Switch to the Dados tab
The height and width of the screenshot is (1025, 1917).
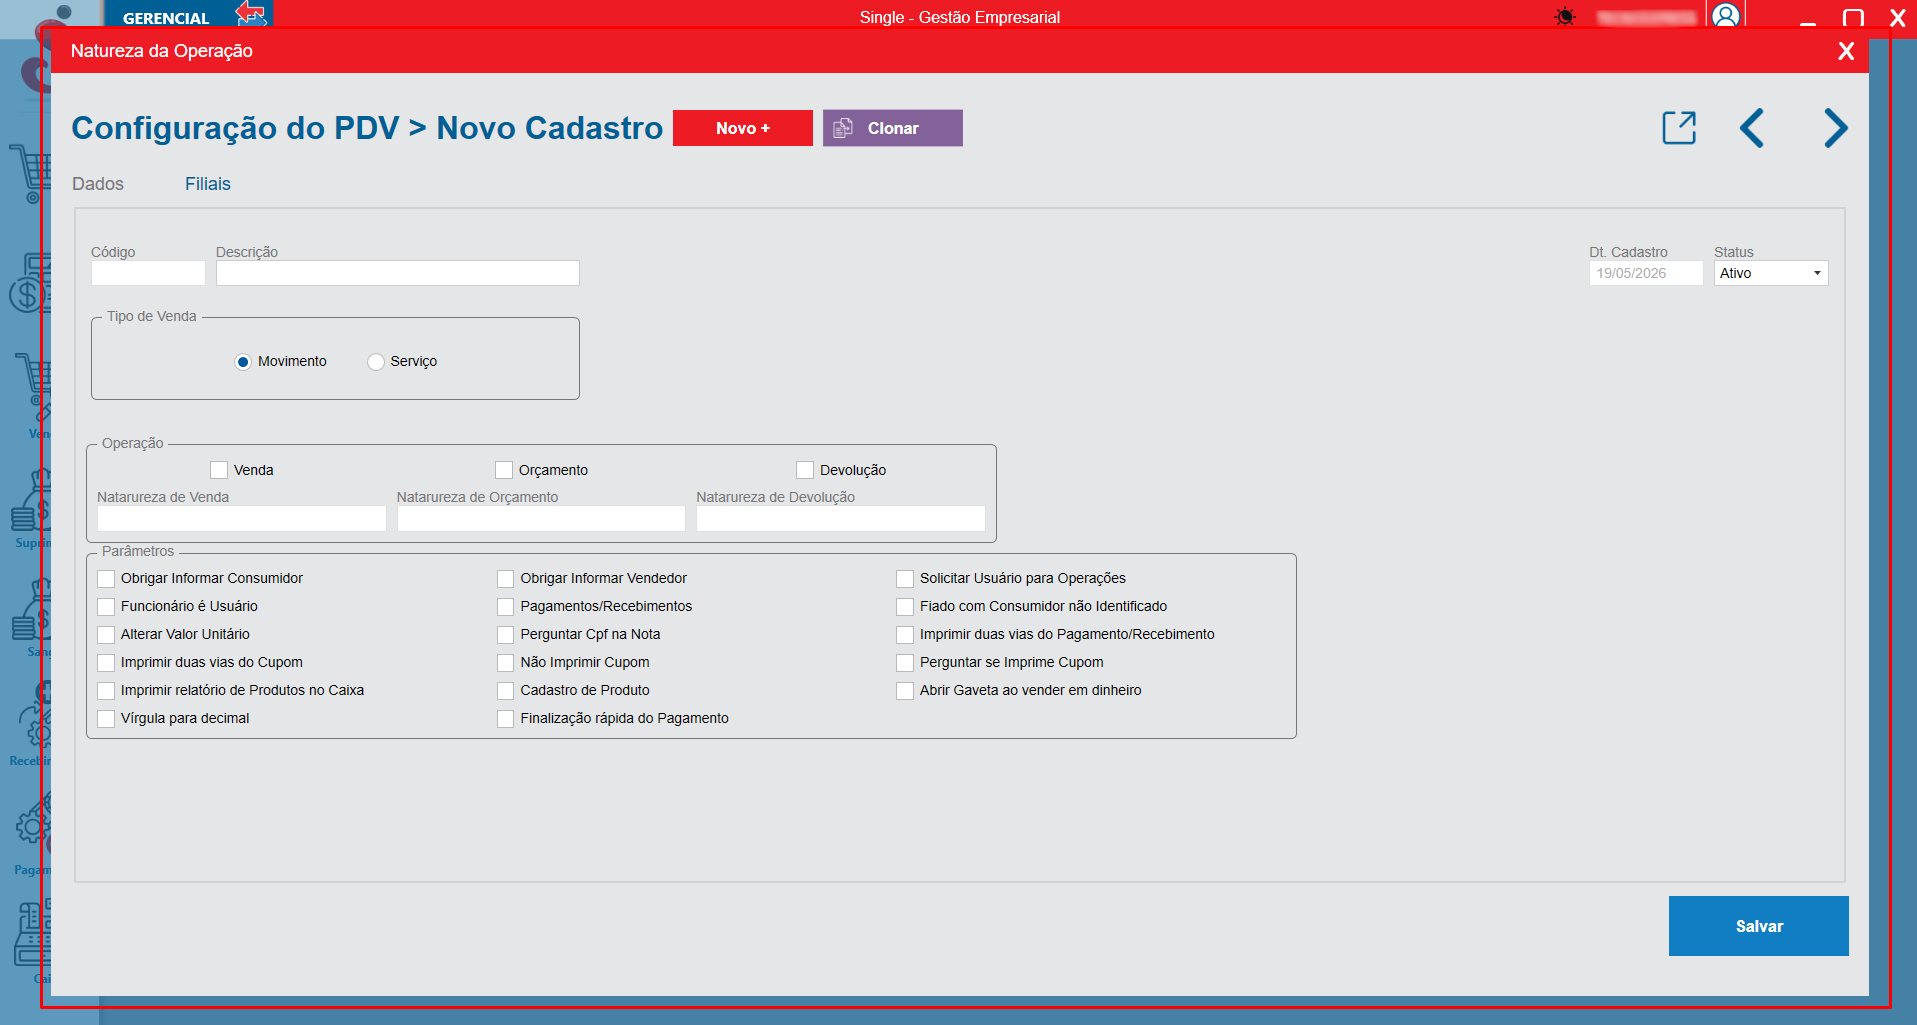(x=98, y=184)
